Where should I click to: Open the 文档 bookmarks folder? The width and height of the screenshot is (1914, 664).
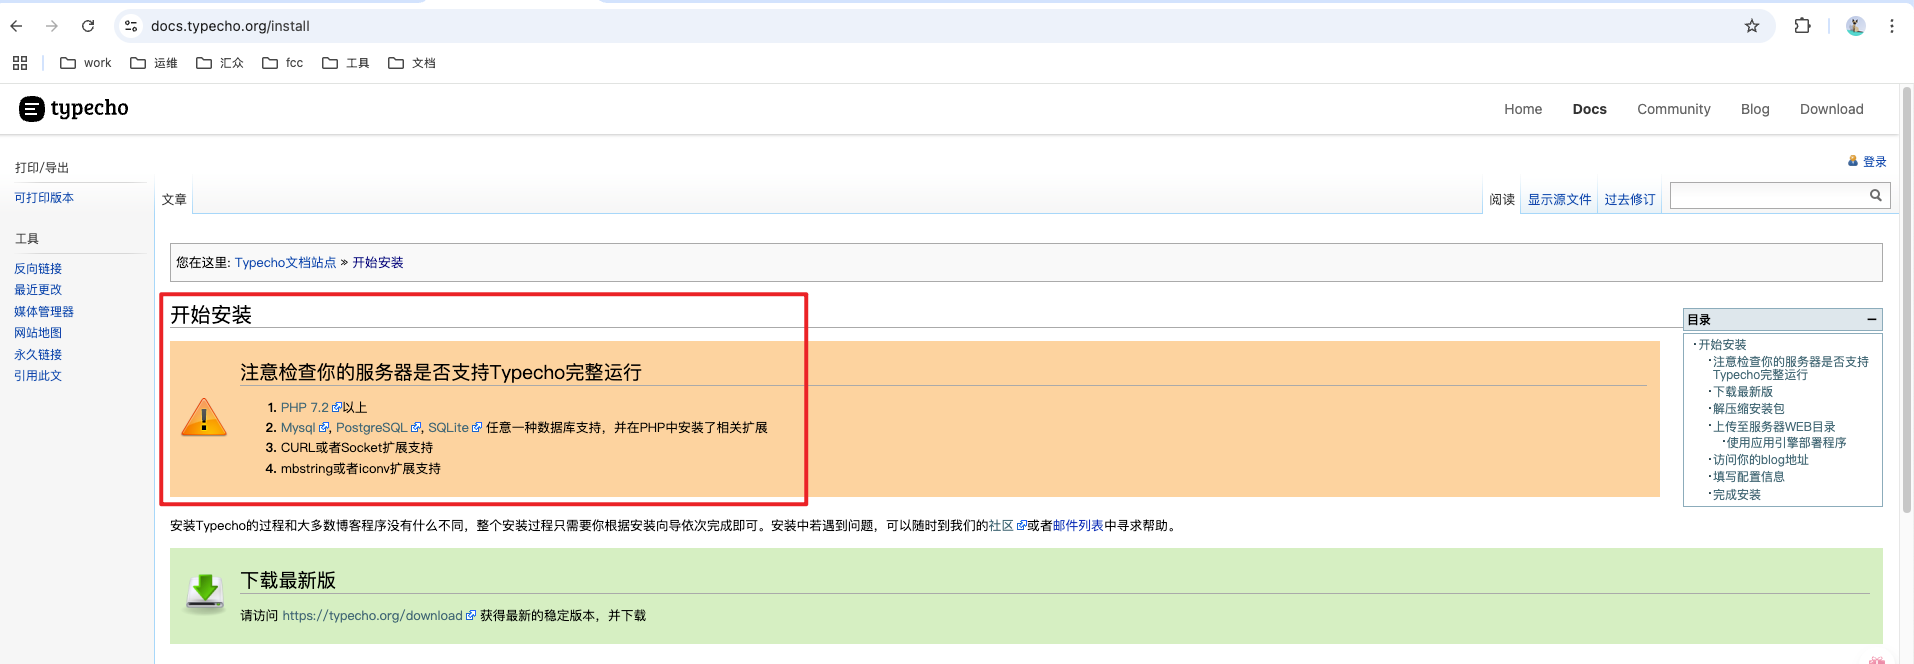(412, 63)
